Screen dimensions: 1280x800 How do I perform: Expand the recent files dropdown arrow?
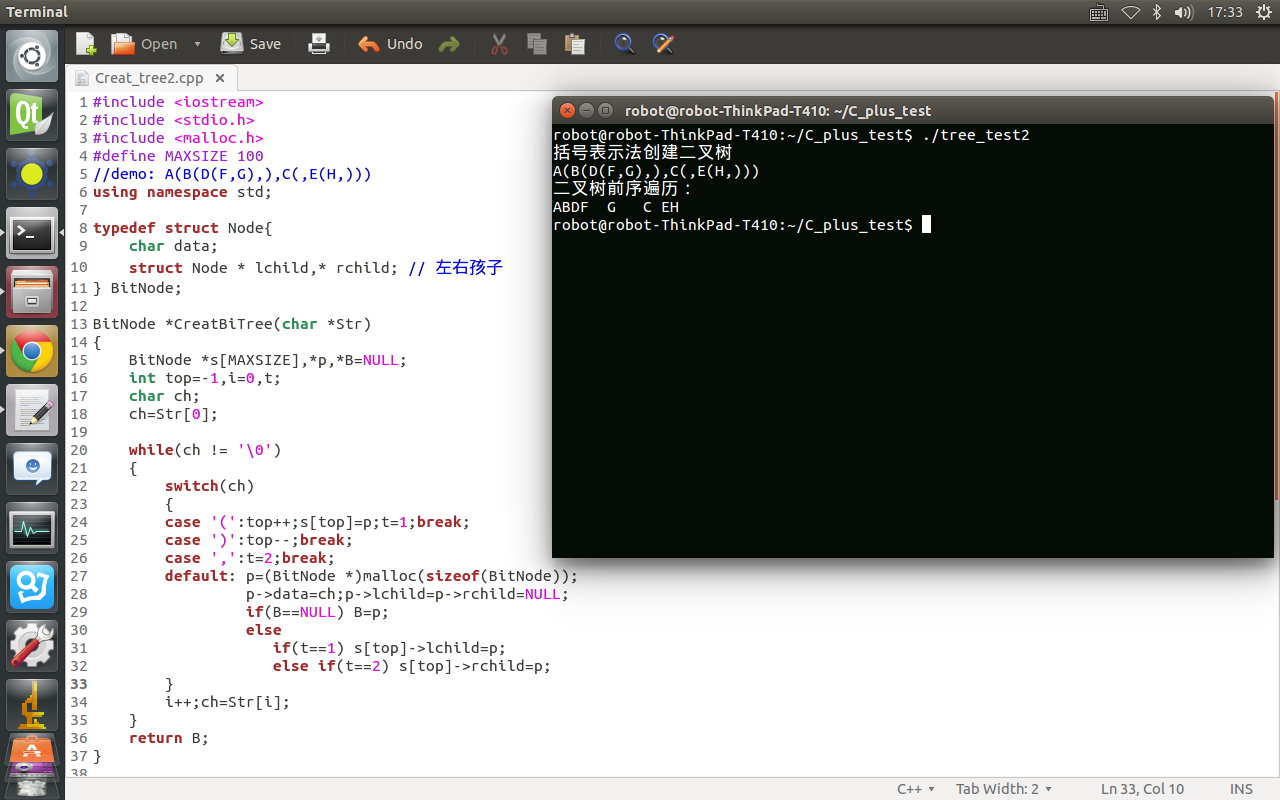[197, 44]
